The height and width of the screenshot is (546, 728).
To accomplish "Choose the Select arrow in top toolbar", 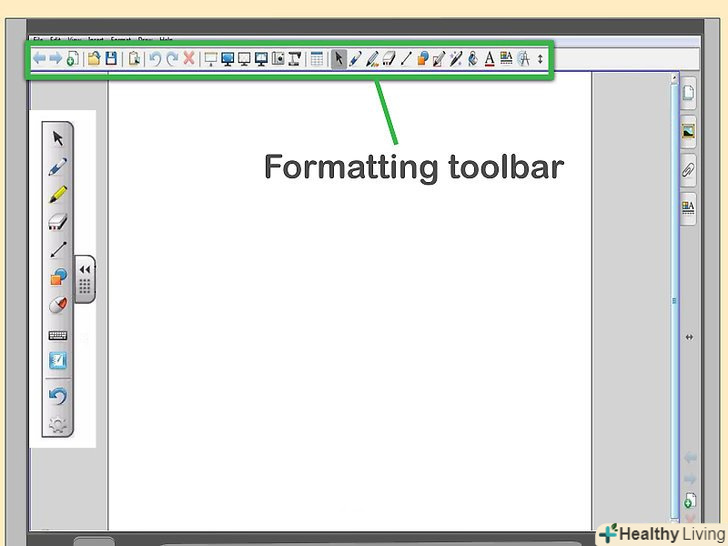I will click(x=338, y=59).
